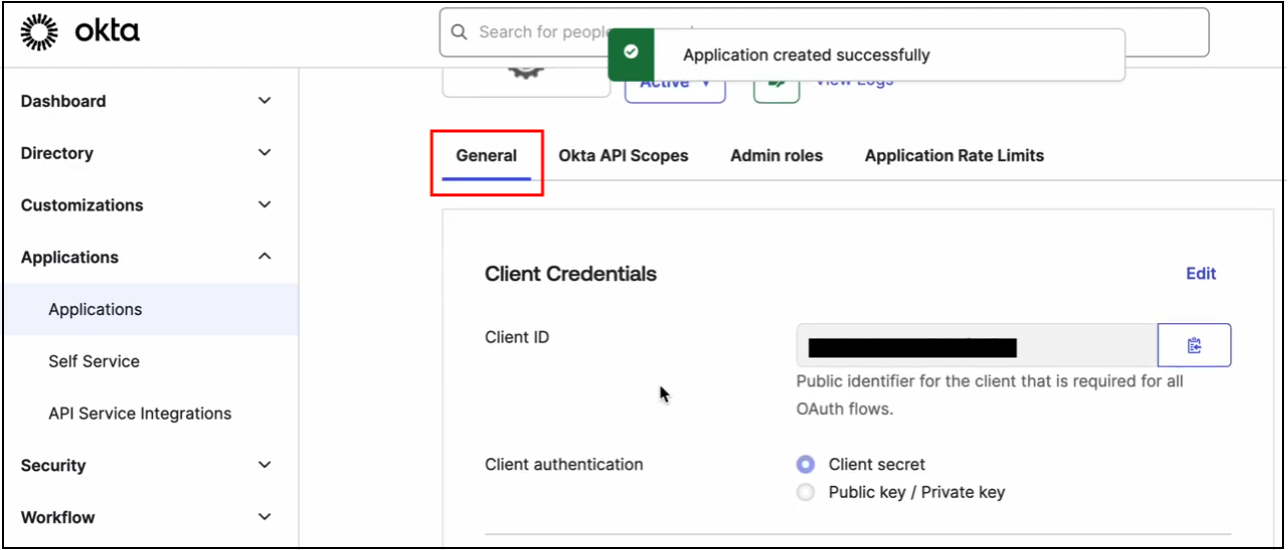Switch to the General tab

tap(486, 156)
